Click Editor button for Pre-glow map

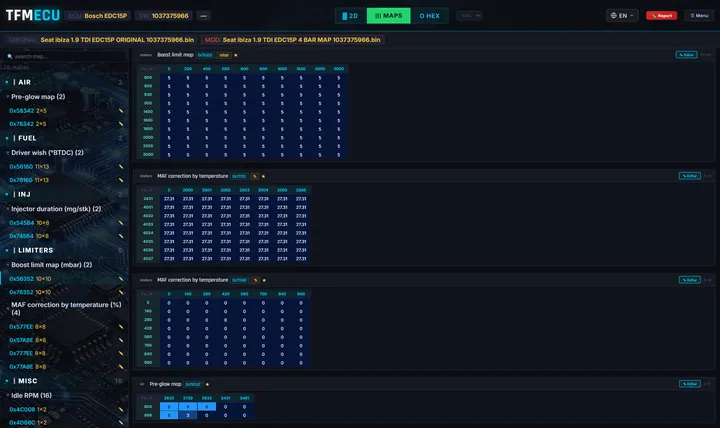click(690, 384)
